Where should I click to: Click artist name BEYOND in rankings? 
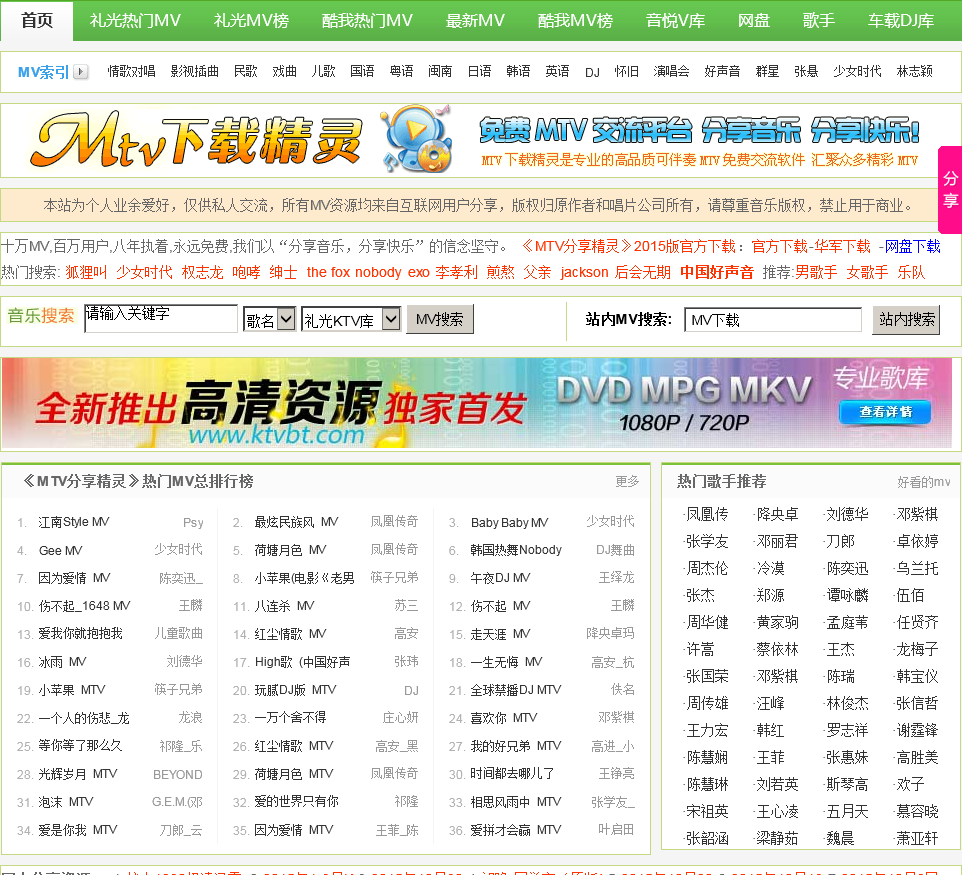[177, 775]
